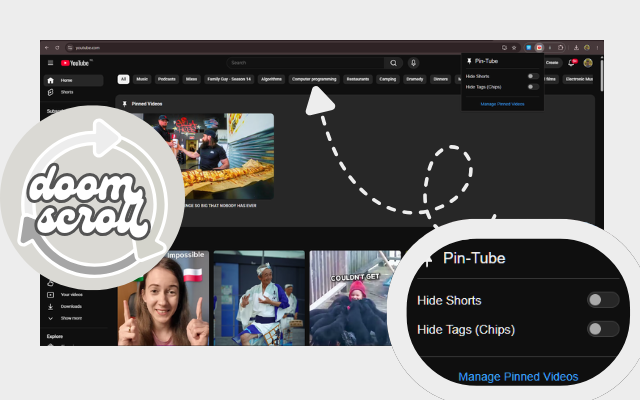Click the blue extension icon in toolbar
The height and width of the screenshot is (400, 640).
(x=529, y=48)
